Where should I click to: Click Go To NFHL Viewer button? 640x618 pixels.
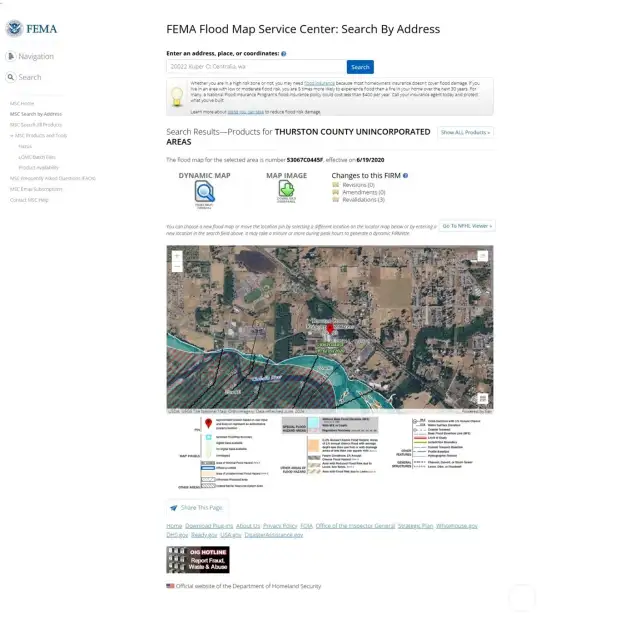(467, 226)
